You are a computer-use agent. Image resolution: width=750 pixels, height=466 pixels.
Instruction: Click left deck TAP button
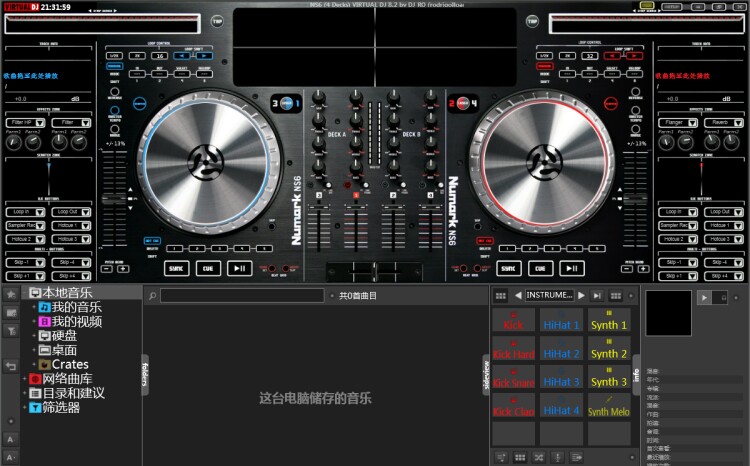pyautogui.click(x=217, y=21)
